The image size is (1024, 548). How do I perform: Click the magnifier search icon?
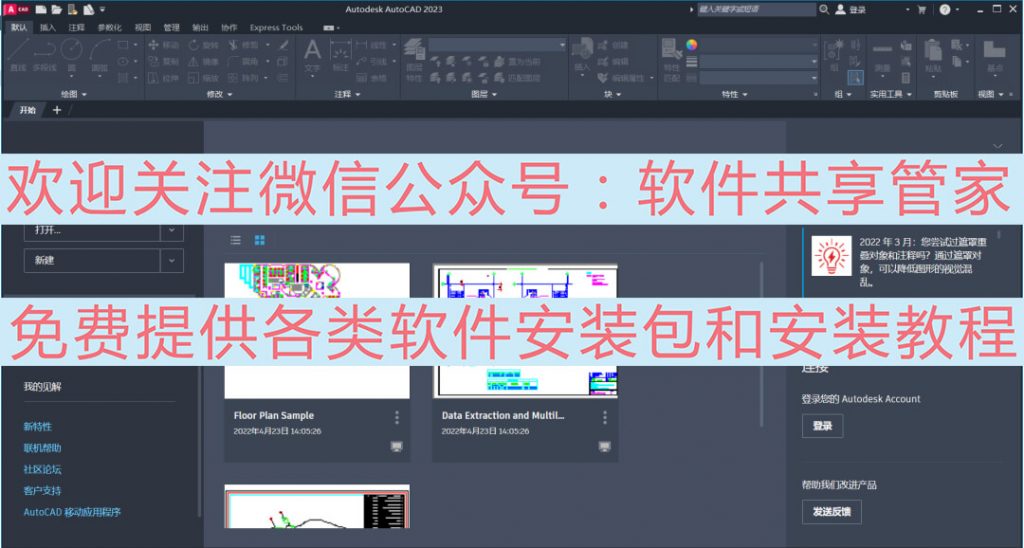[824, 9]
